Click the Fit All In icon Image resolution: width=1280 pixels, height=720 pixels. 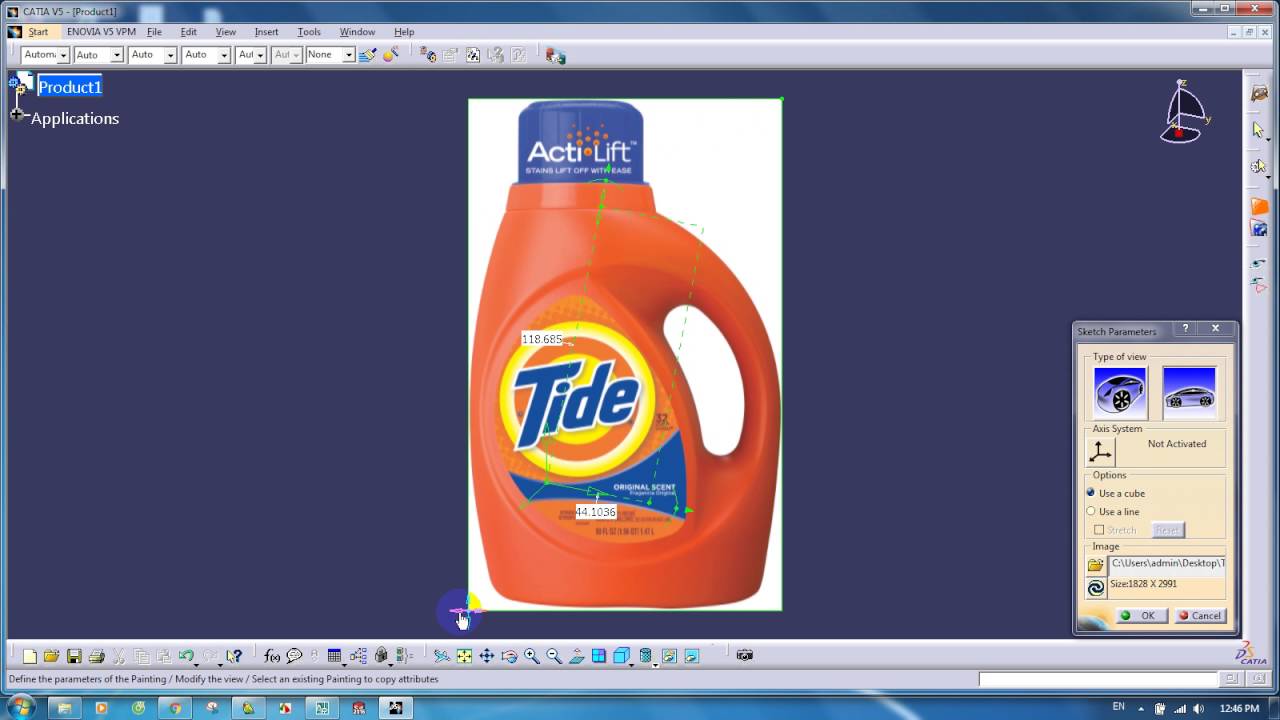[464, 656]
